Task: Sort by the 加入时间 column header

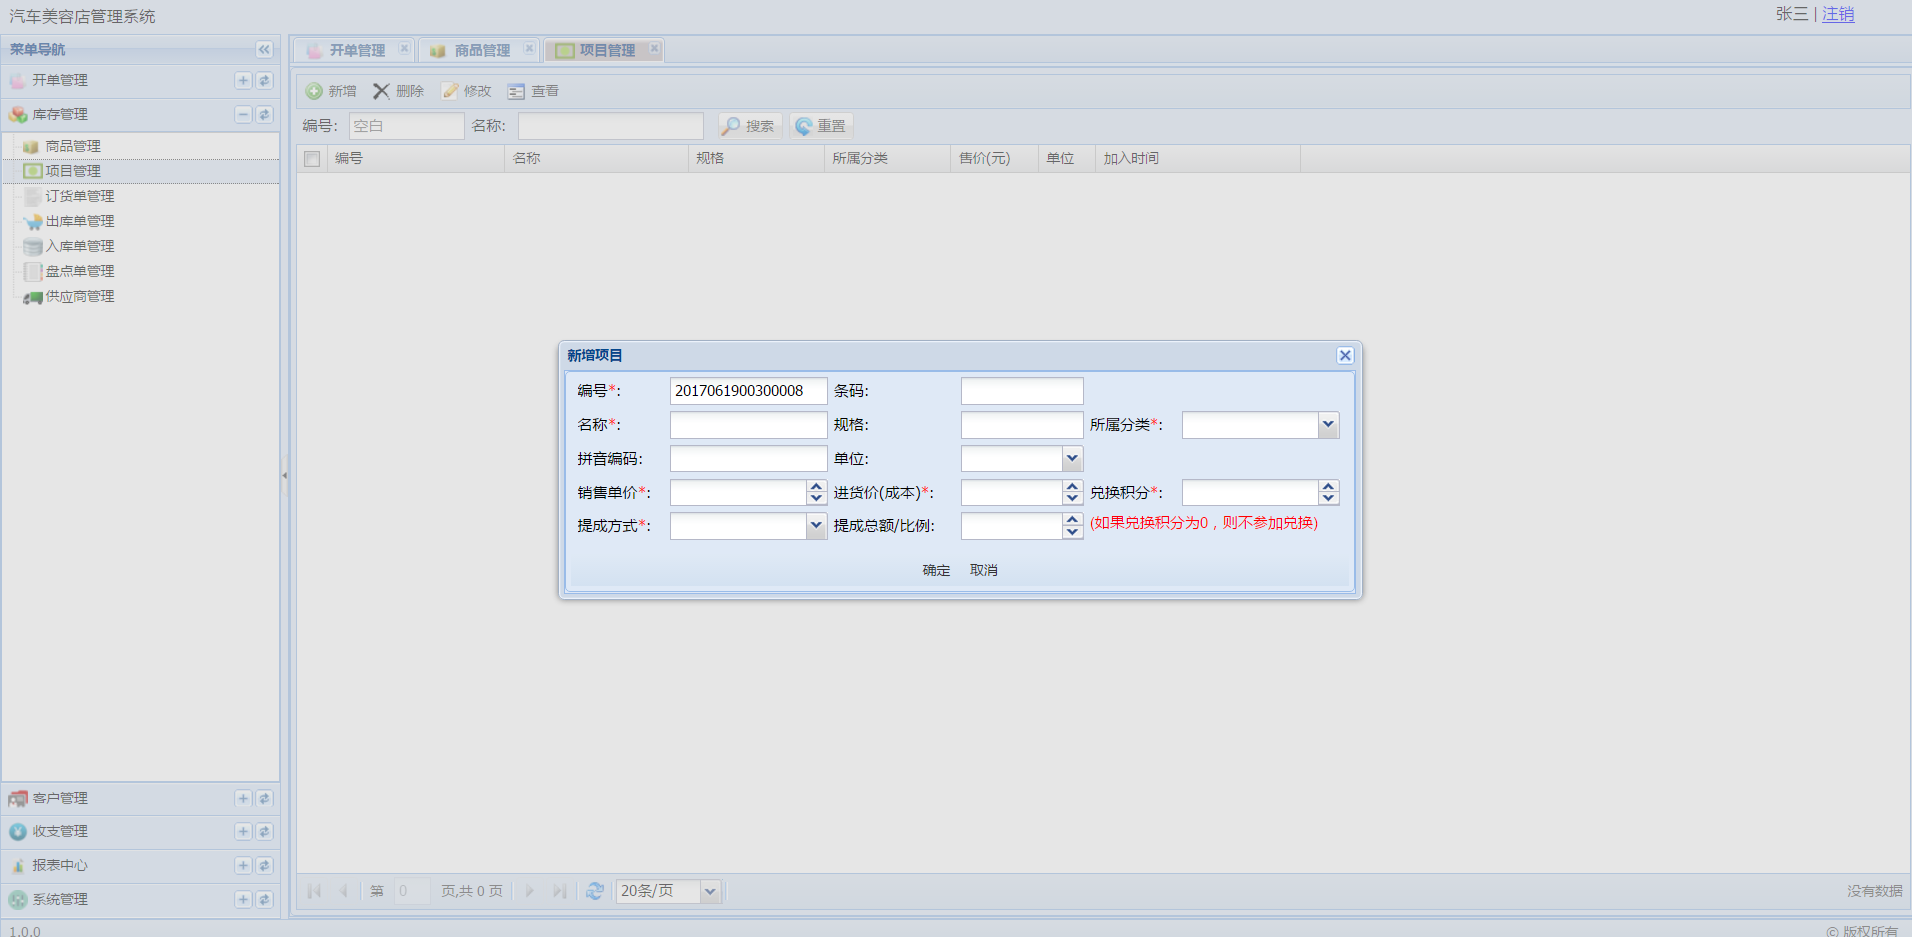Action: [x=1198, y=158]
